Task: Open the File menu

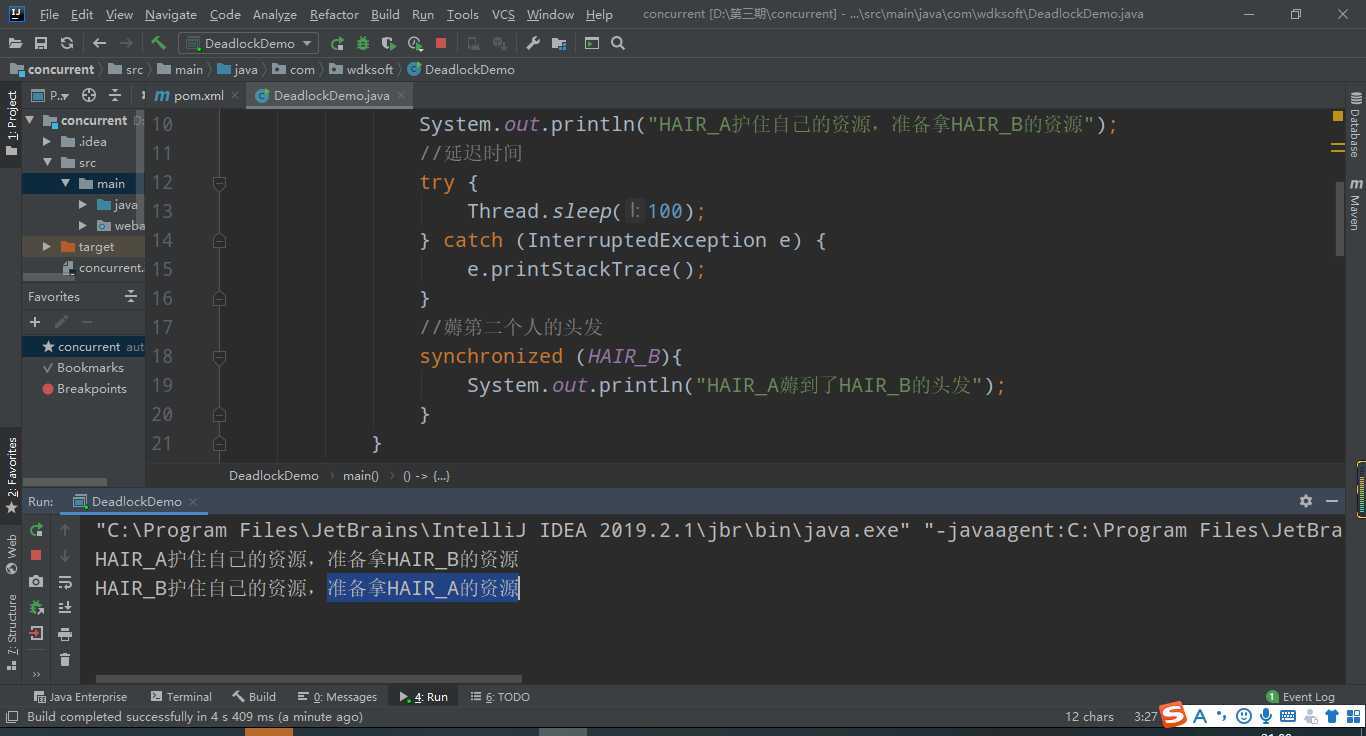Action: tap(49, 14)
